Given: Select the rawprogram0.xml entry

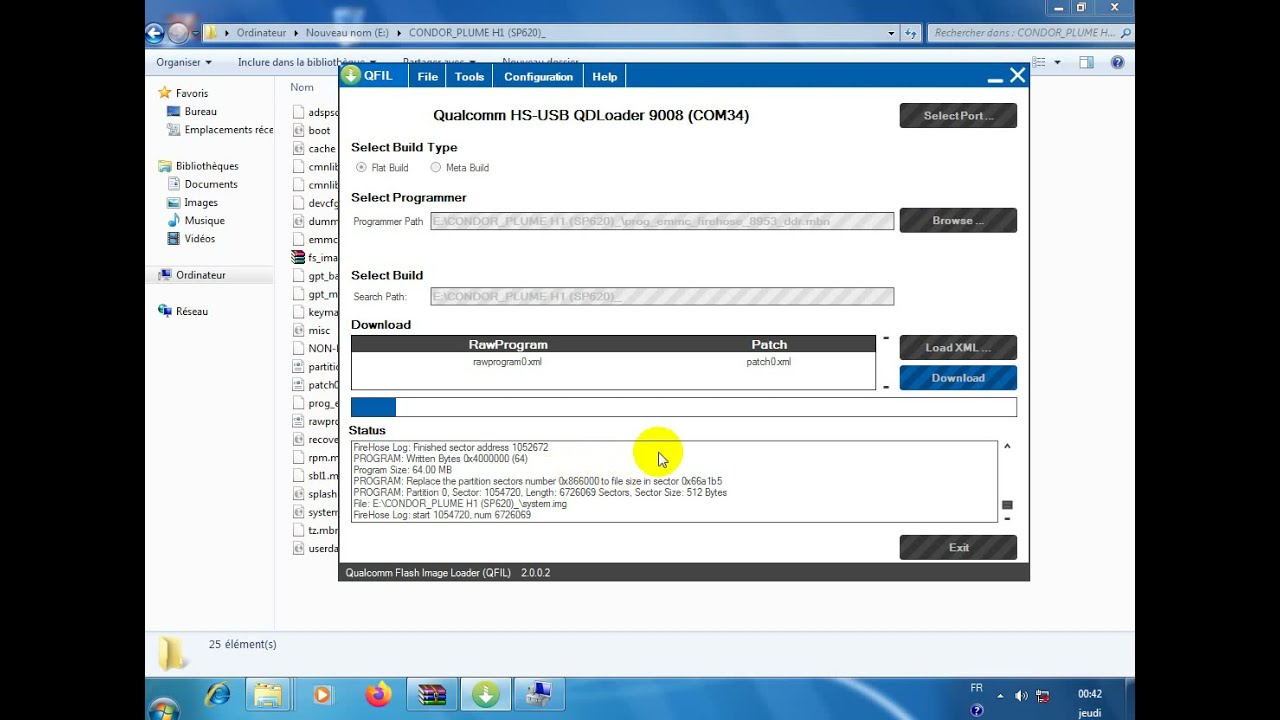Looking at the screenshot, I should (507, 362).
